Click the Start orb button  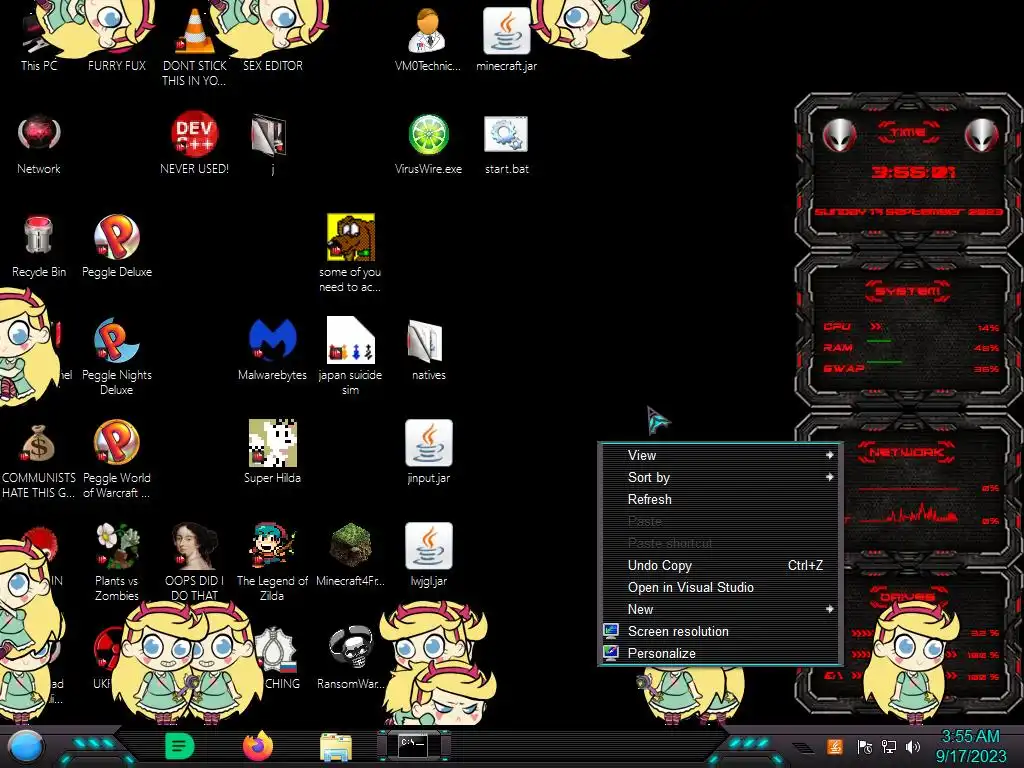tap(26, 747)
